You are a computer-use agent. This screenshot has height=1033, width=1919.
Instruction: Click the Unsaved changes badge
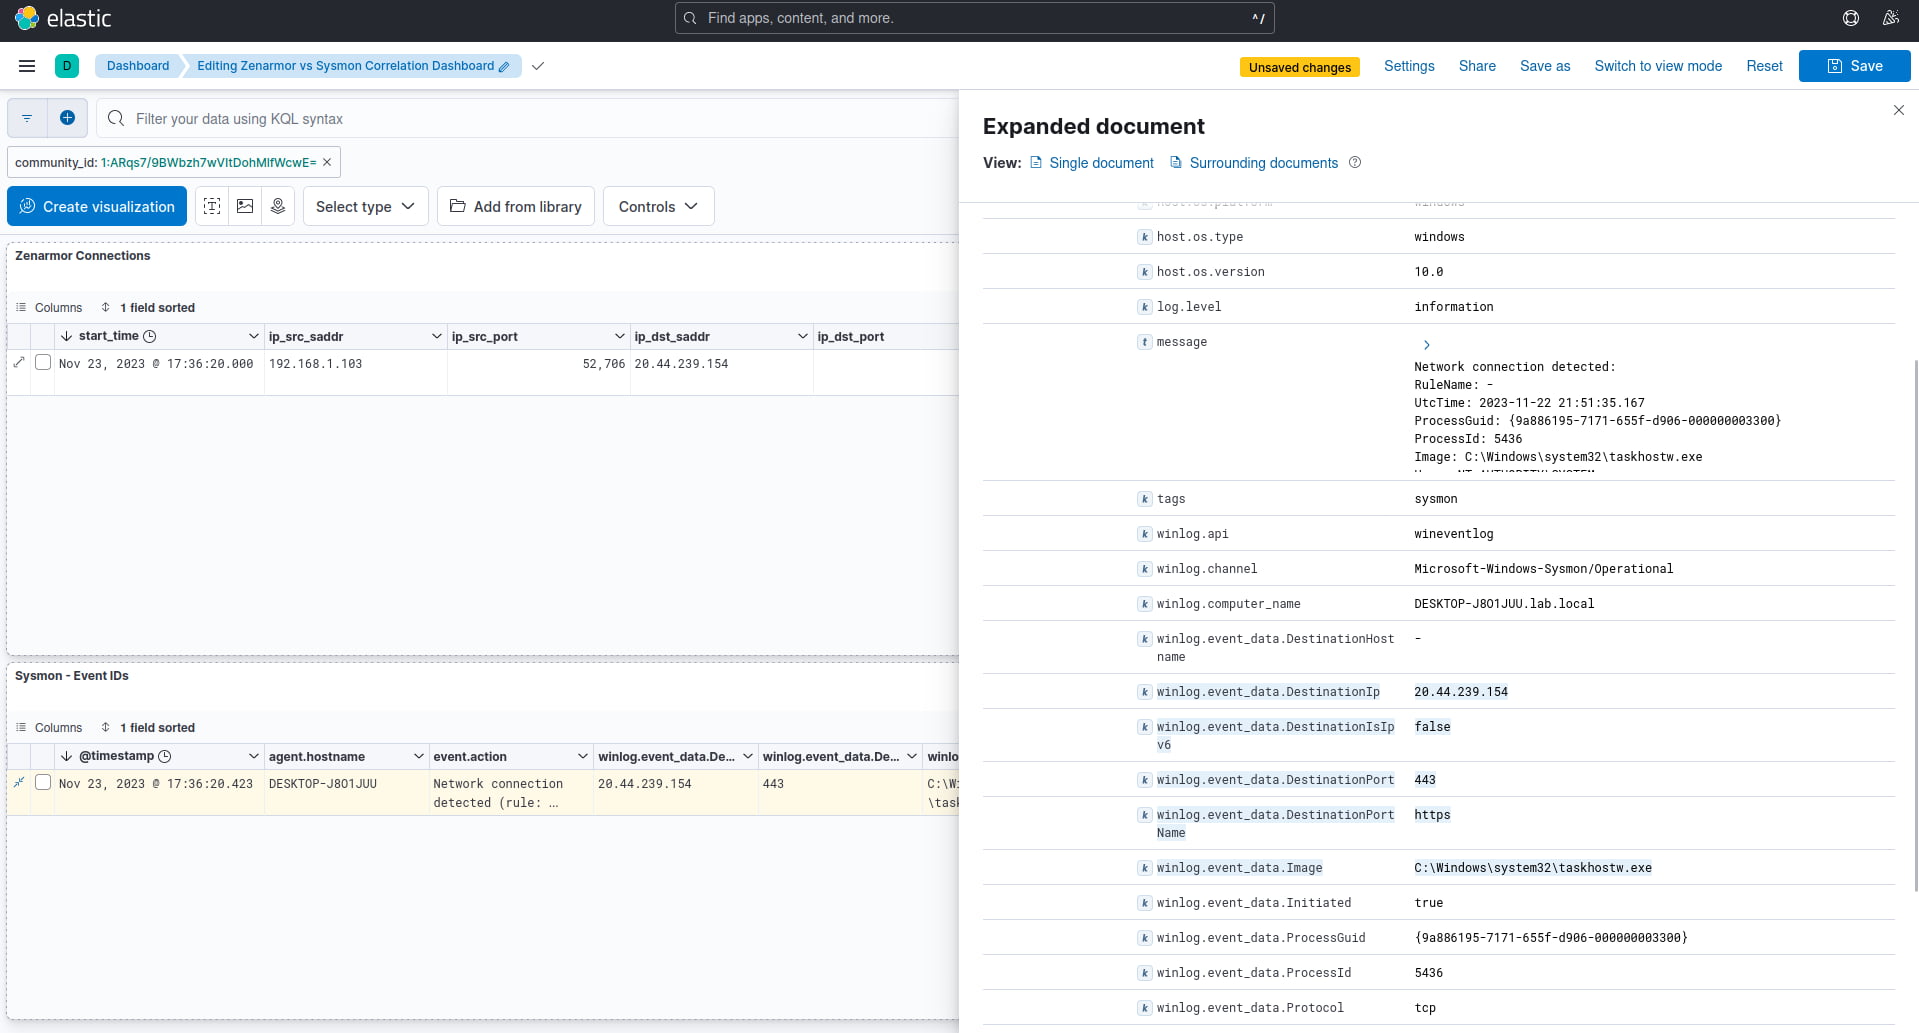point(1300,67)
